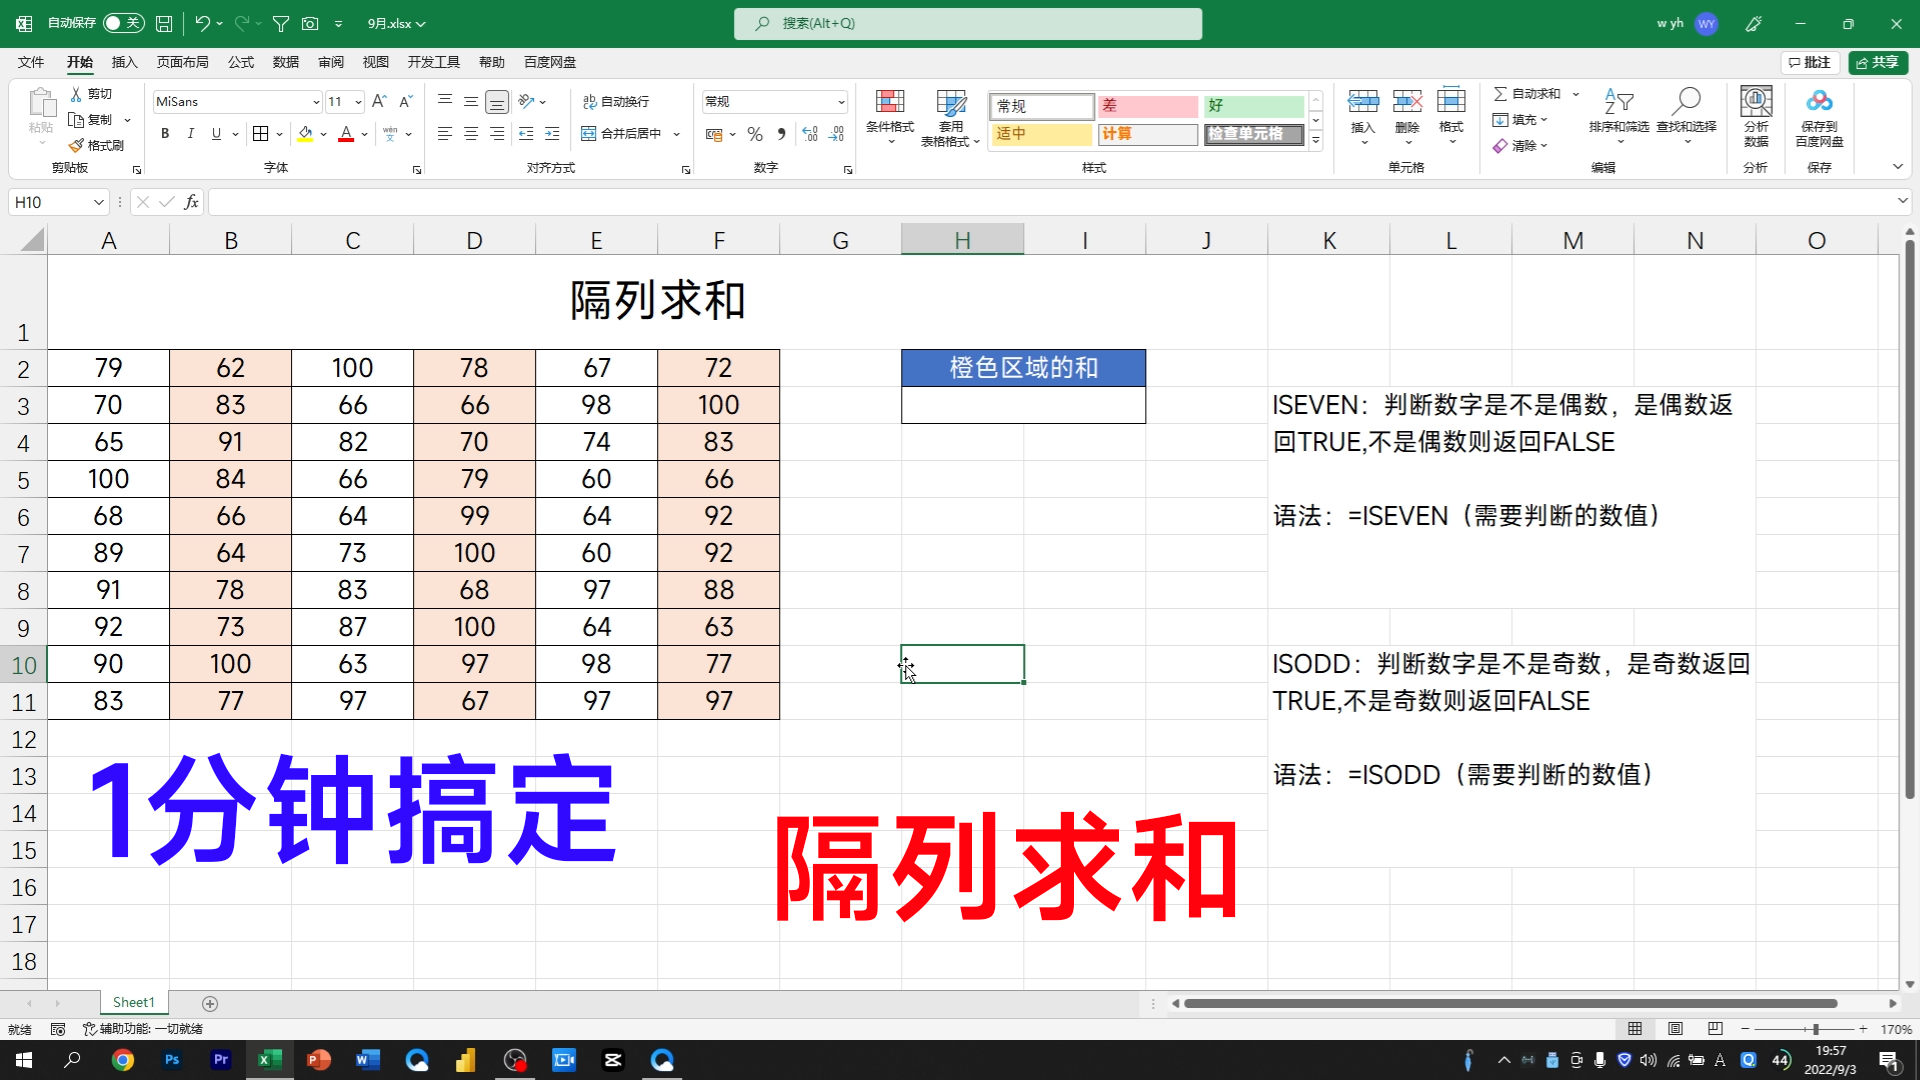Screen dimensions: 1920x1080
Task: Click the Sort and Filter icon
Action: [x=1618, y=102]
